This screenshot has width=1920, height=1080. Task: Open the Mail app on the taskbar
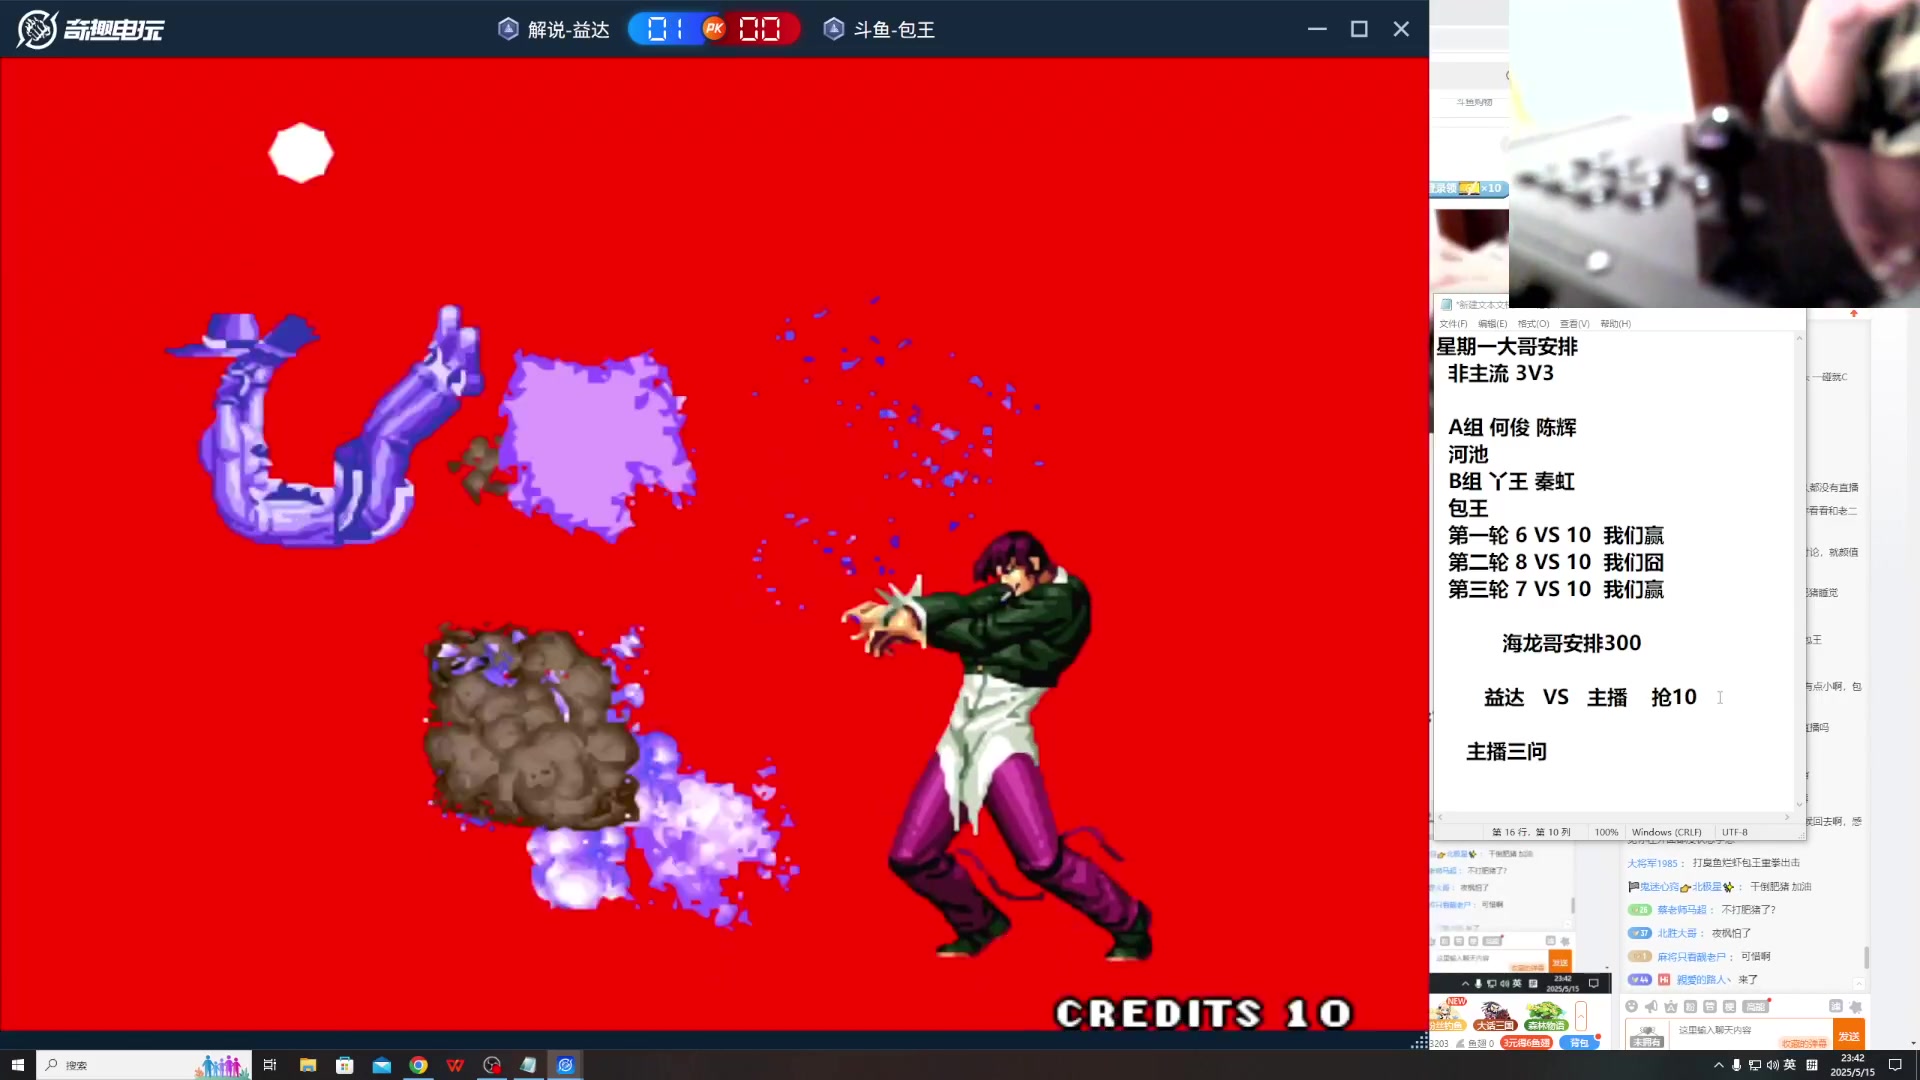[x=381, y=1065]
